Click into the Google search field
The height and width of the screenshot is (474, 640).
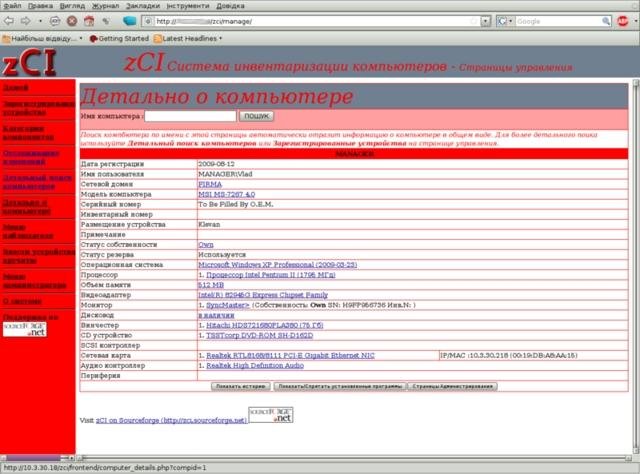(558, 21)
